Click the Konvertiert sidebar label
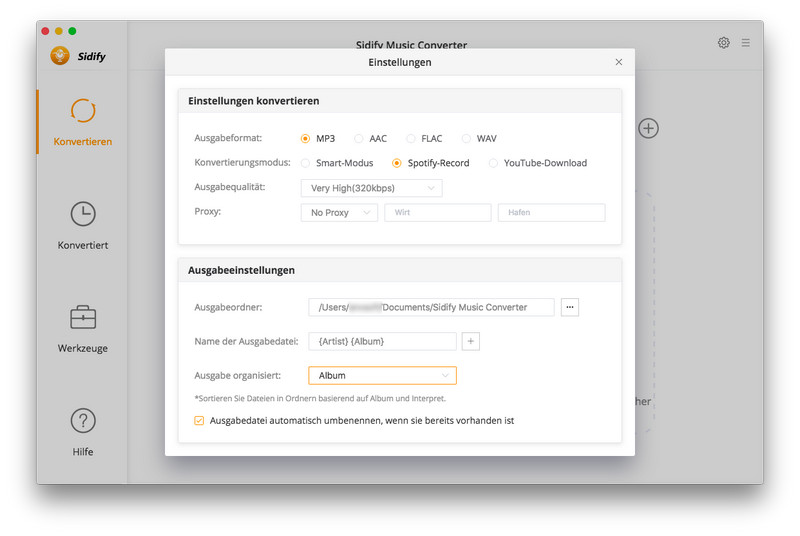The image size is (800, 536). coord(83,245)
